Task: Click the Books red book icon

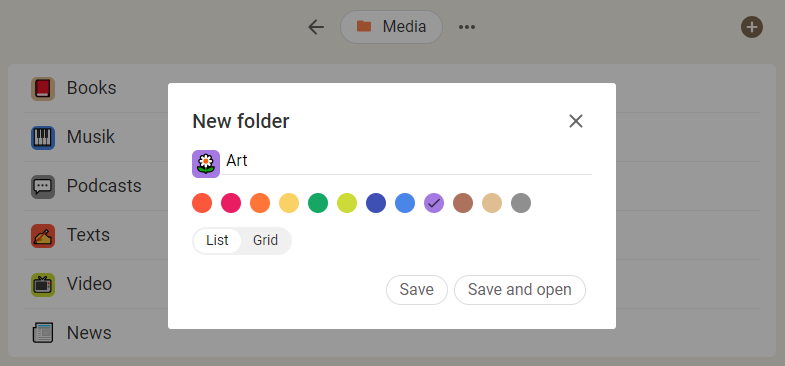Action: pos(43,89)
